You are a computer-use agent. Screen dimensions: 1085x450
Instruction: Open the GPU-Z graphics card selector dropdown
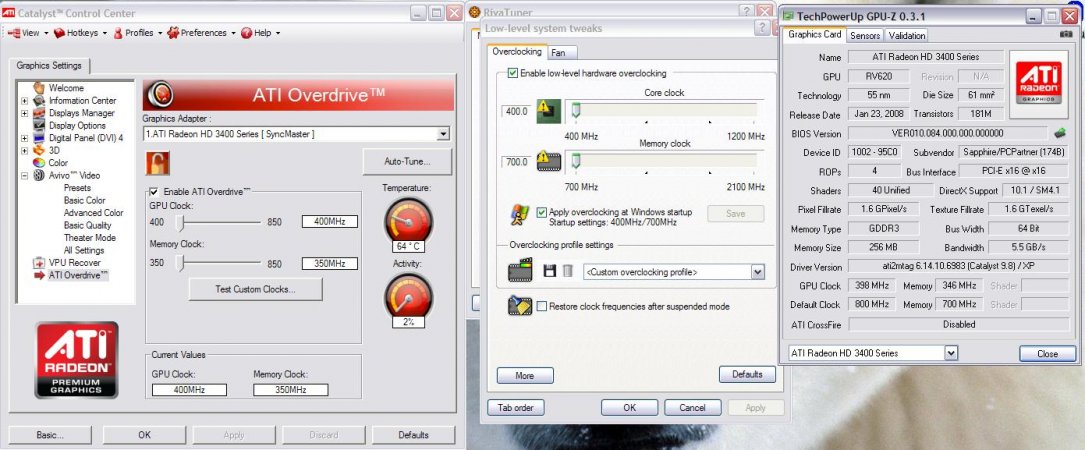point(951,353)
